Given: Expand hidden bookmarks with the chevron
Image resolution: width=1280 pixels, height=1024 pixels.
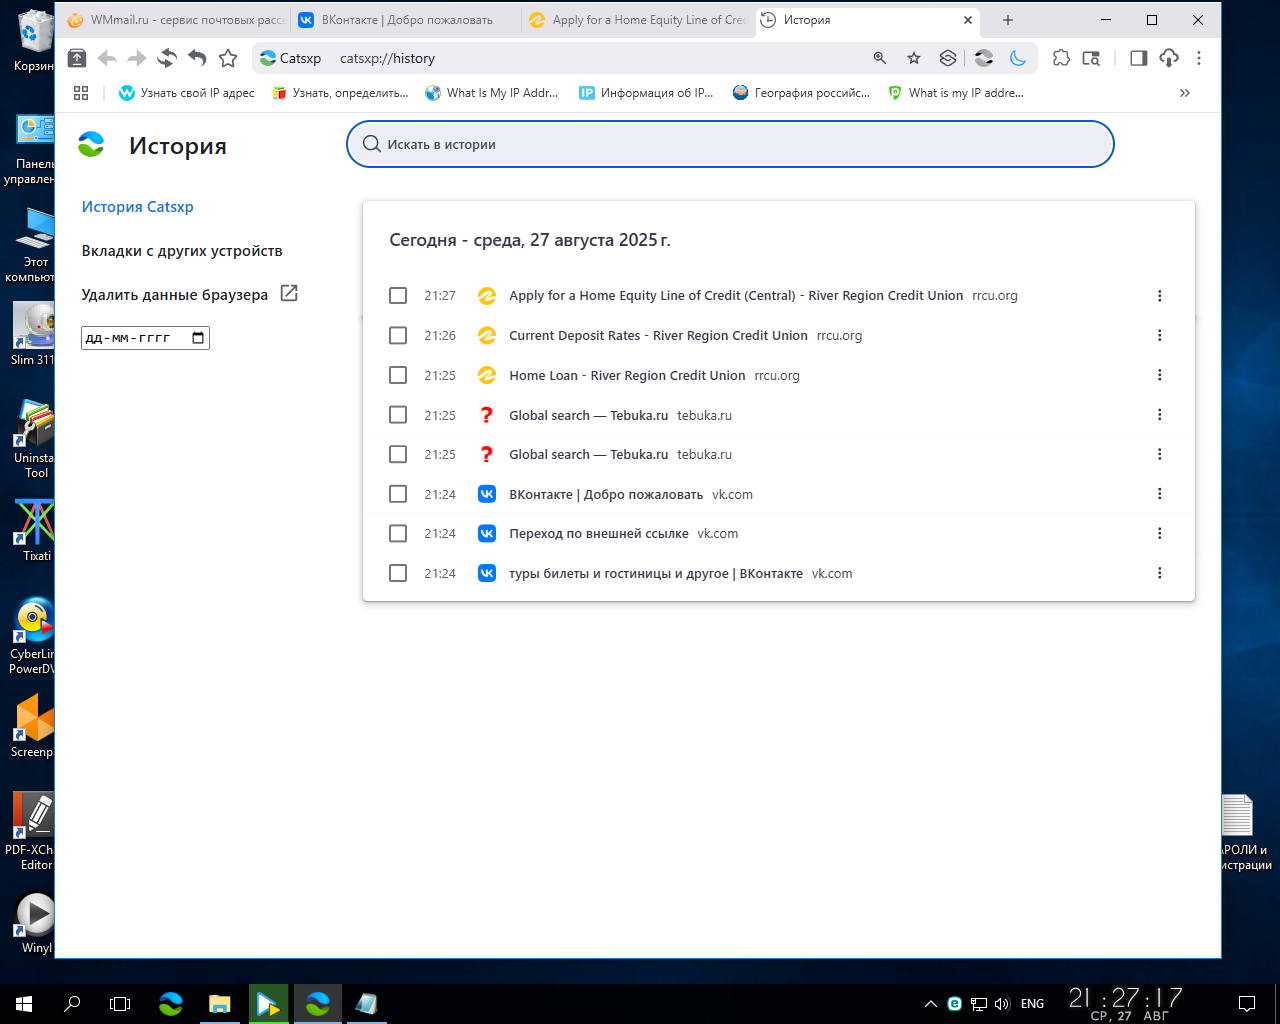Looking at the screenshot, I should click(1185, 93).
